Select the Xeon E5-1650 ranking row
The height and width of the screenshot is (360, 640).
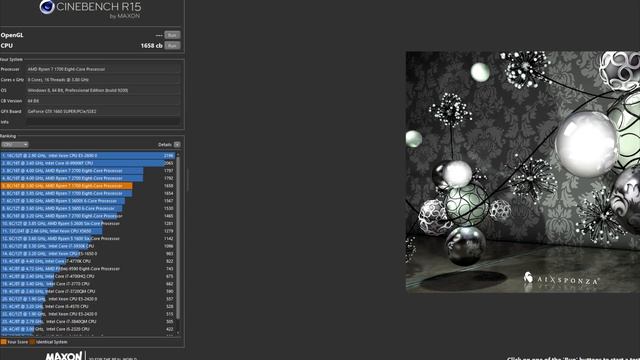pyautogui.click(x=88, y=254)
